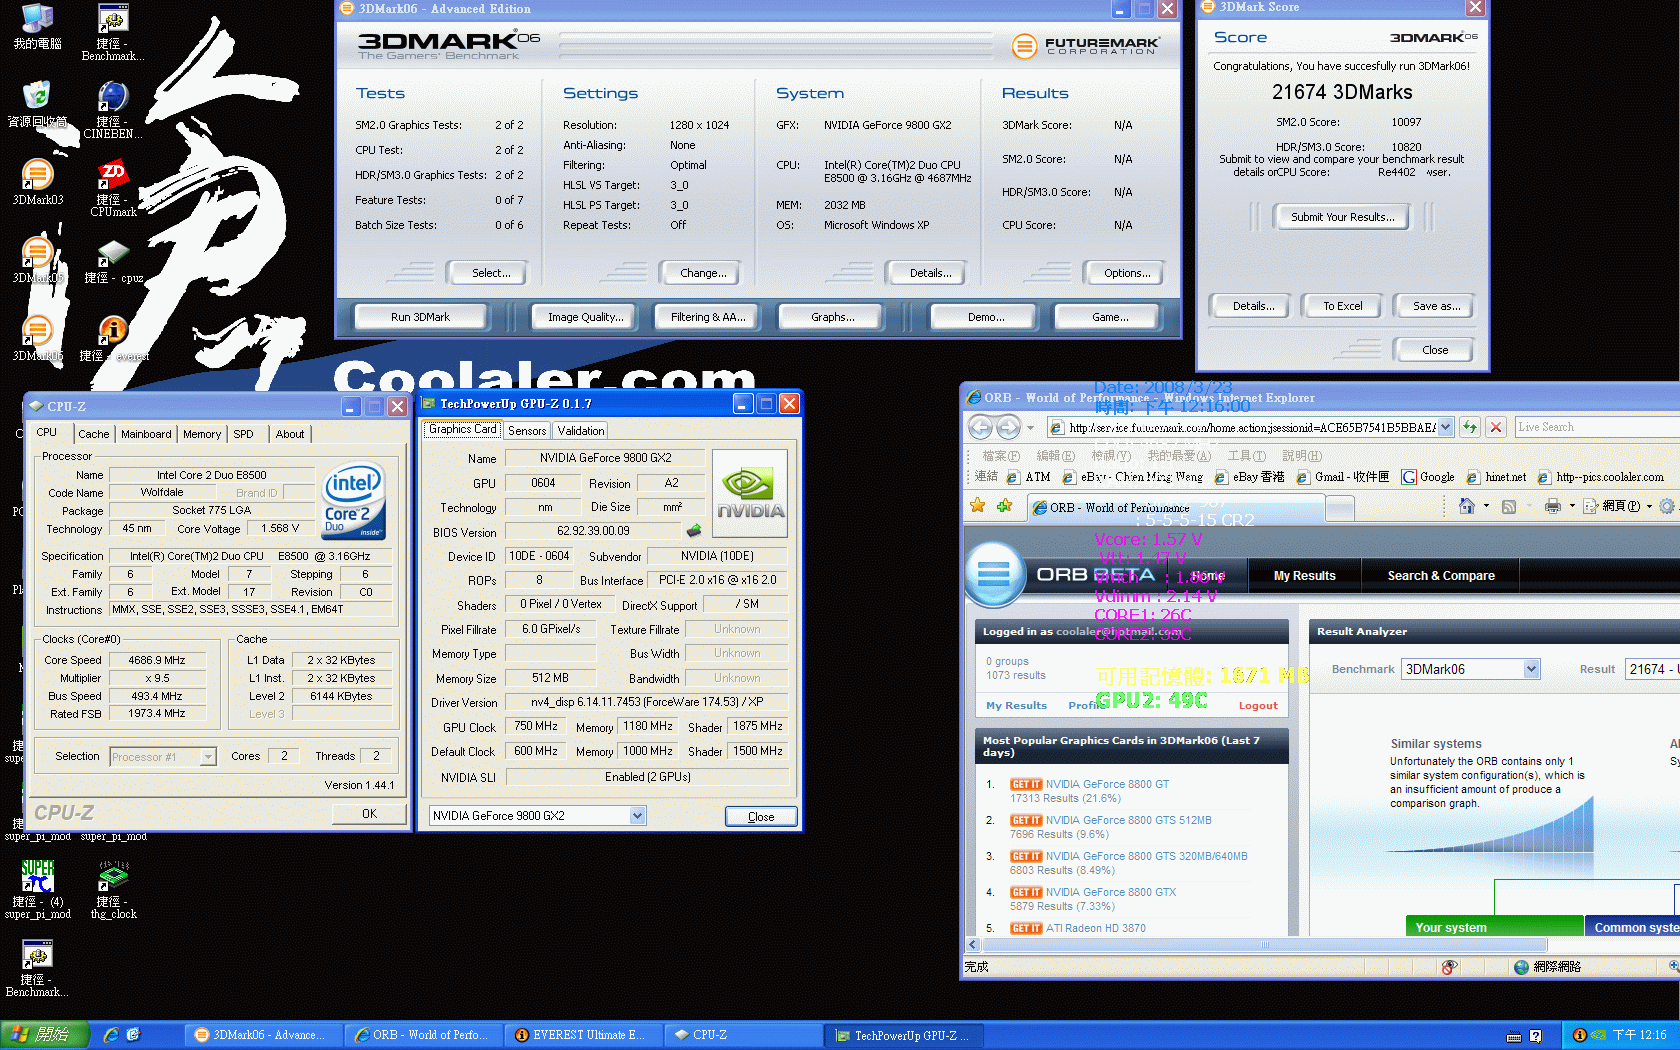Click the IE horizontal scrollbar thumb
The height and width of the screenshot is (1050, 1680).
coord(1264,945)
